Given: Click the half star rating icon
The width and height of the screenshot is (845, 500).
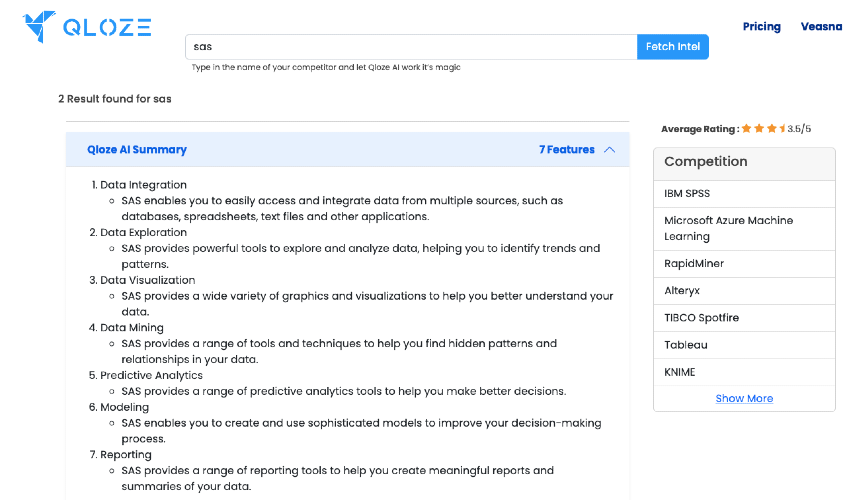Looking at the screenshot, I should click(782, 128).
